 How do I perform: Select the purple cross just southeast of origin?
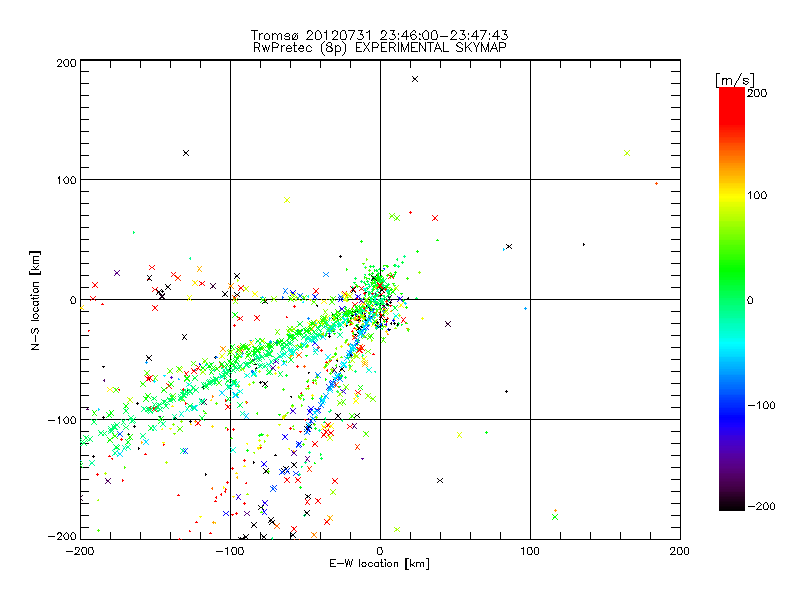coord(448,324)
